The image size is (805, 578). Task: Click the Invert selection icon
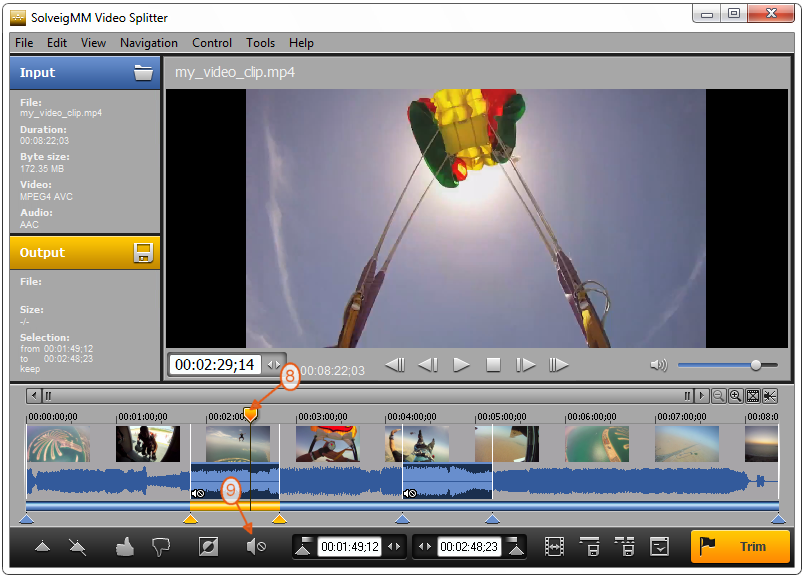[208, 547]
